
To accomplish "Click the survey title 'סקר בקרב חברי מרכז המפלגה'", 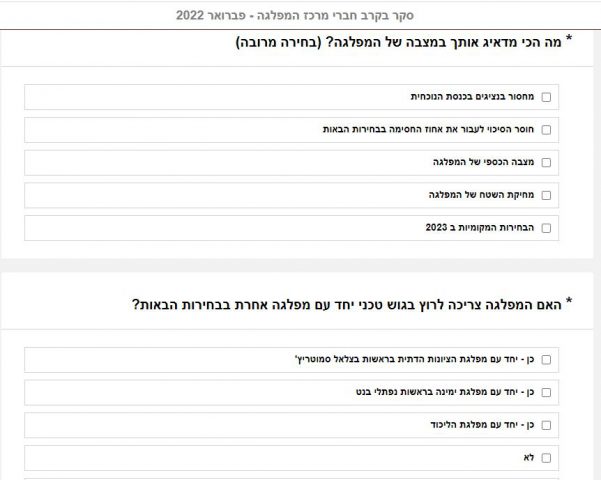I will 300,16.
